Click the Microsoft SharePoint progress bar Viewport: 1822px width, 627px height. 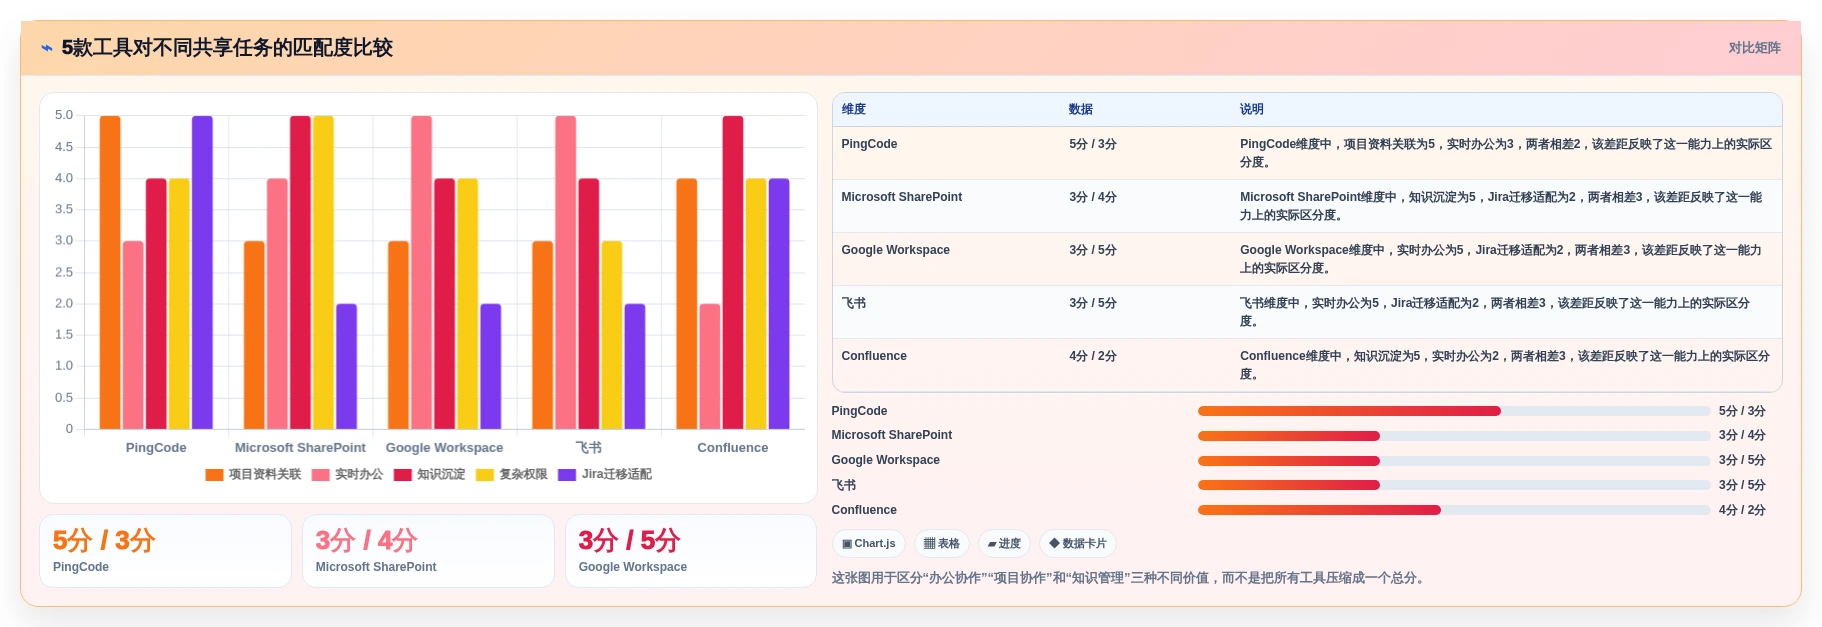[1454, 436]
